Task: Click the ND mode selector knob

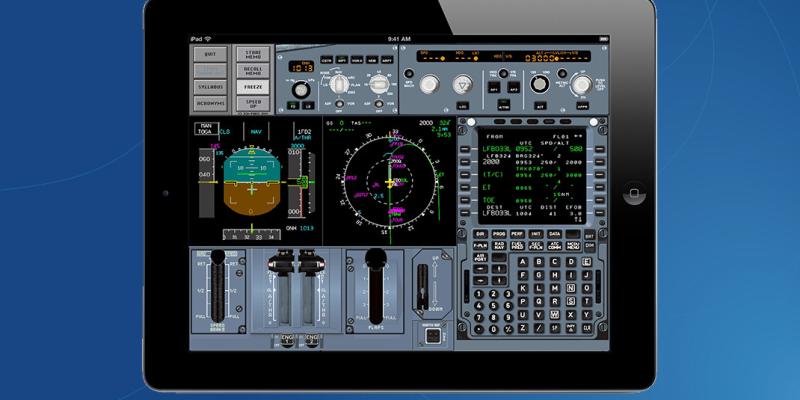Action: click(339, 84)
